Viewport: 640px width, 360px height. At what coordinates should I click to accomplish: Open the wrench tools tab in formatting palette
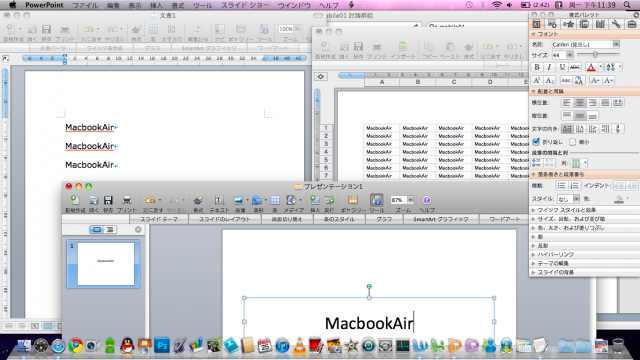click(x=616, y=24)
